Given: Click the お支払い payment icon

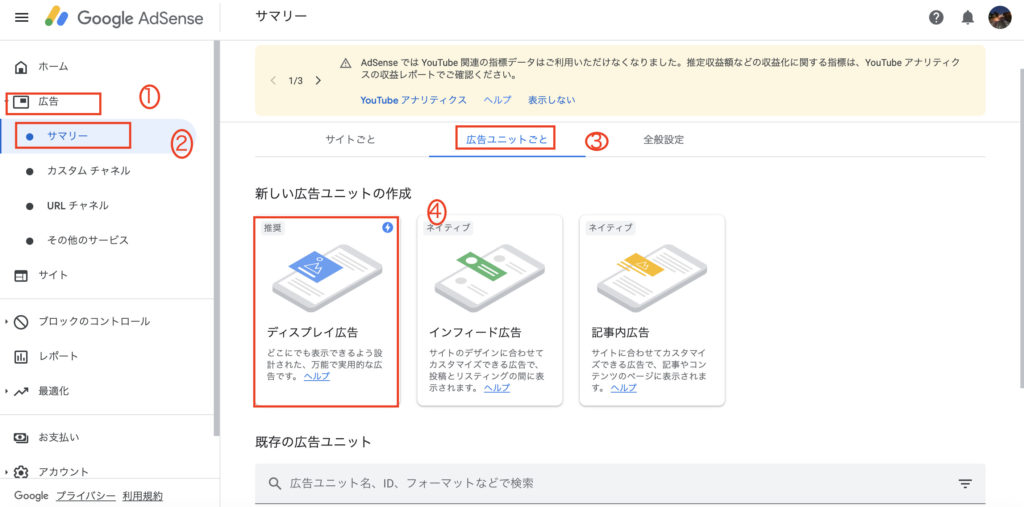Looking at the screenshot, I should tap(22, 438).
